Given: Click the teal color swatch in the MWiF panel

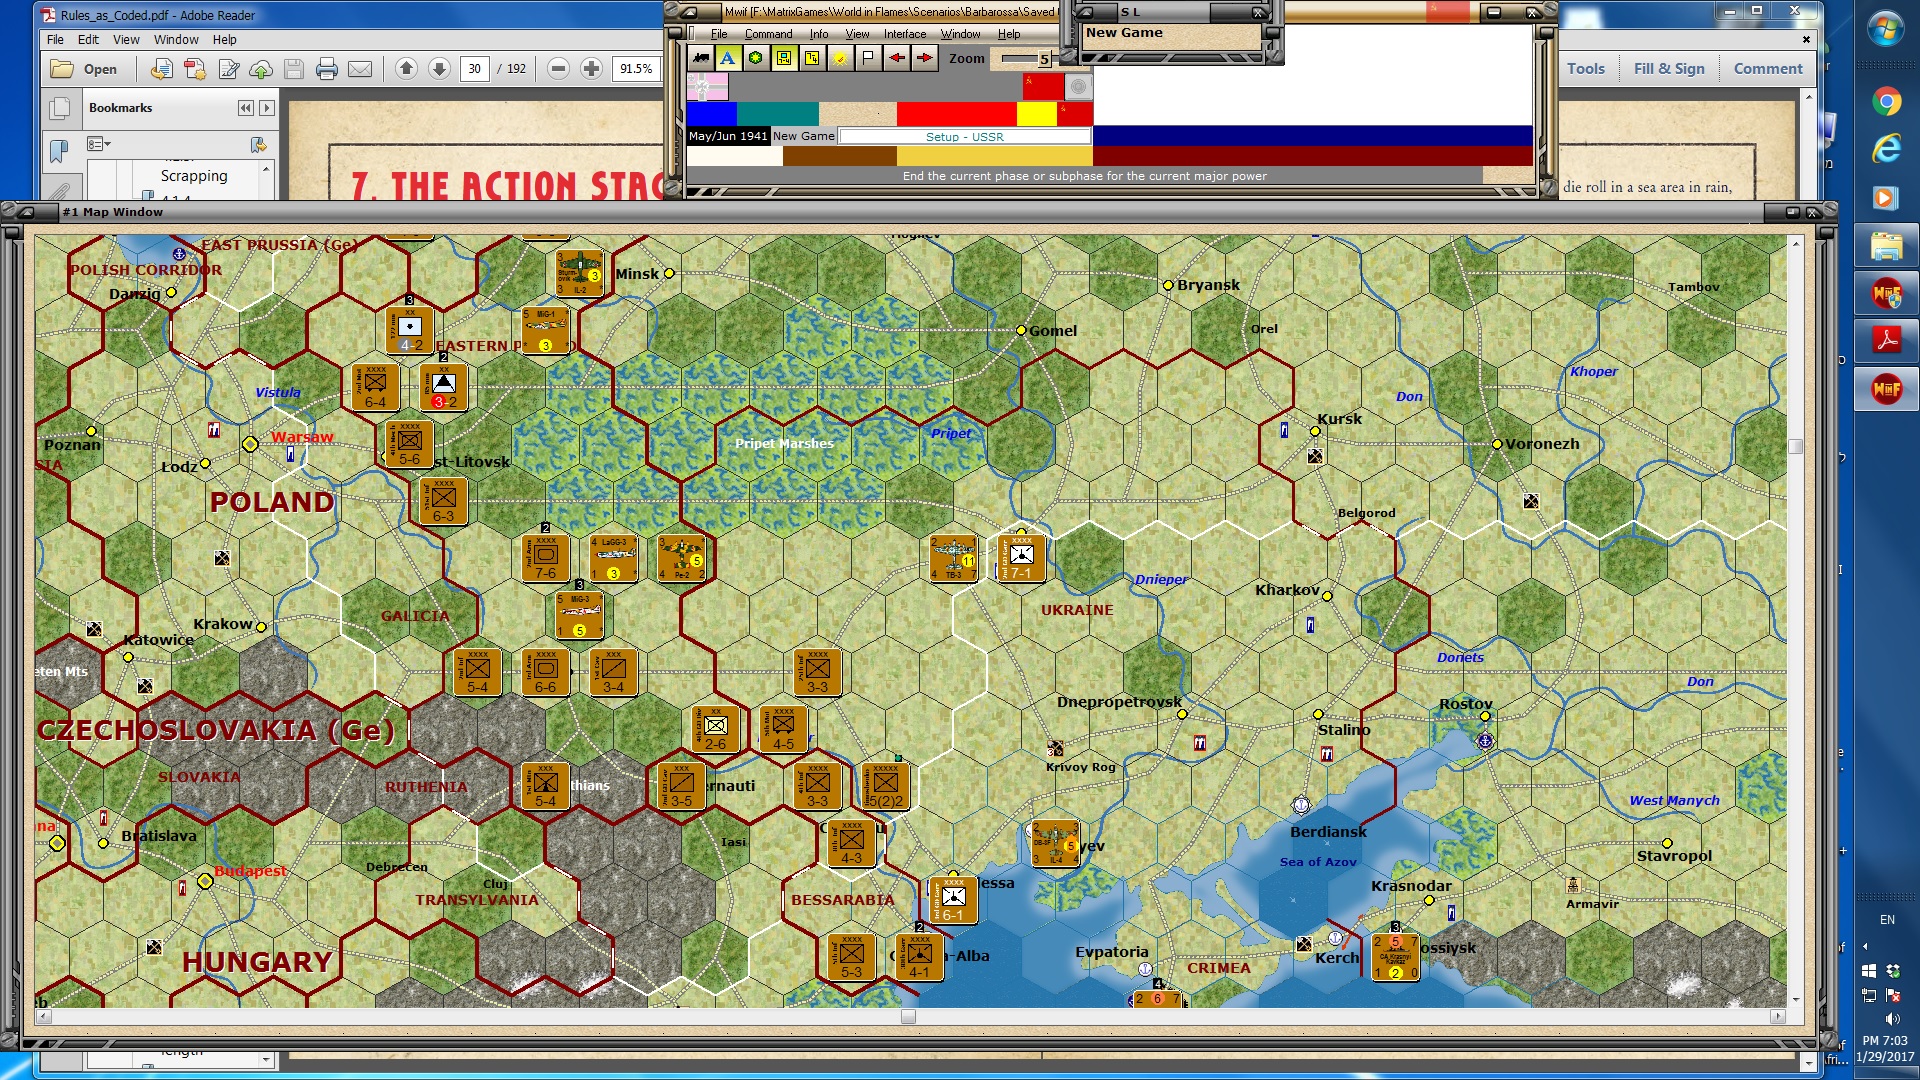Looking at the screenshot, I should coord(777,114).
